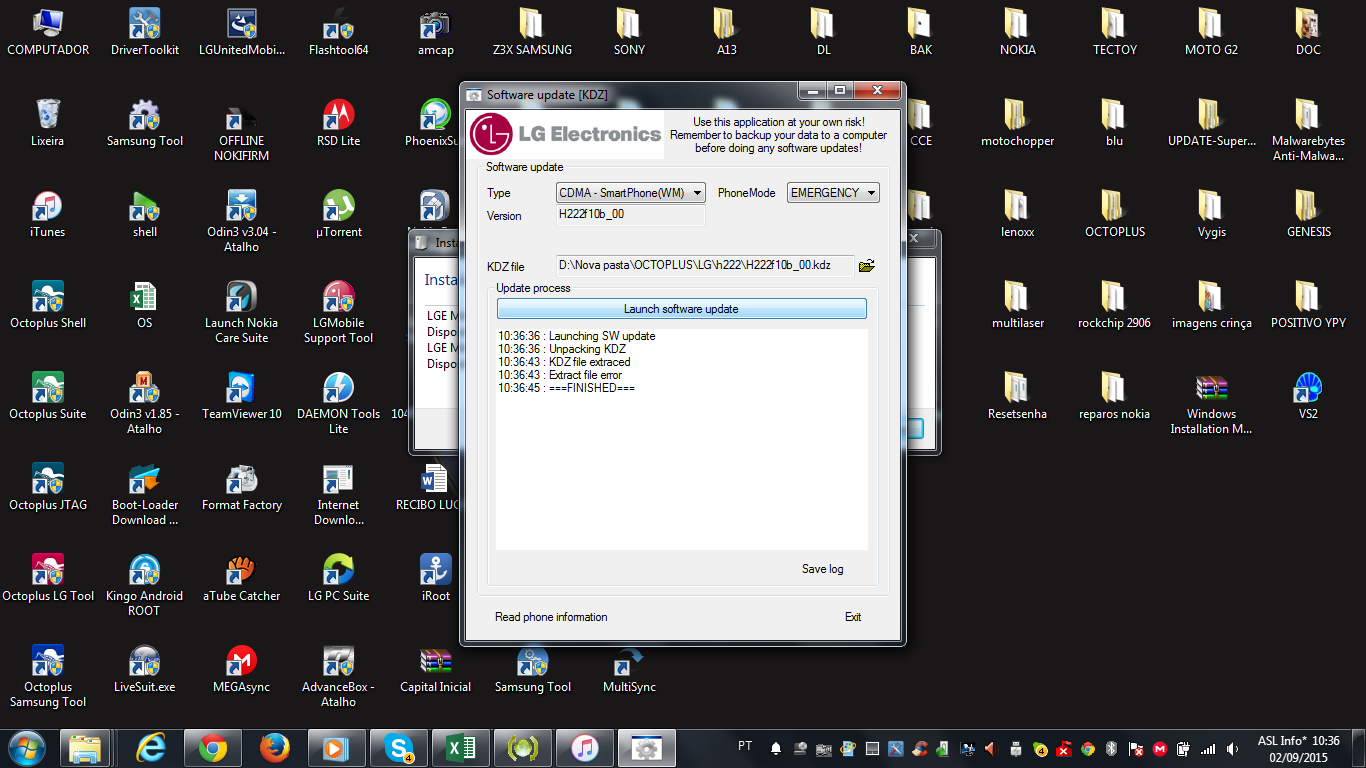Open the COMPUTADOR desktop icon
1366x768 pixels.
click(x=47, y=32)
